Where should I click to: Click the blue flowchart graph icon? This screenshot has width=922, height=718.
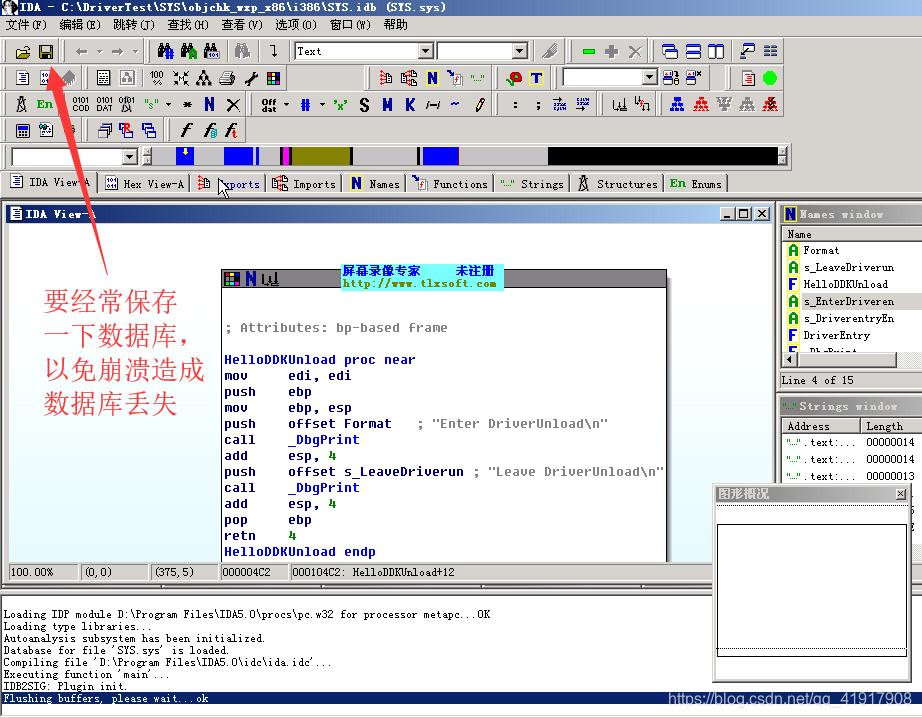point(677,105)
